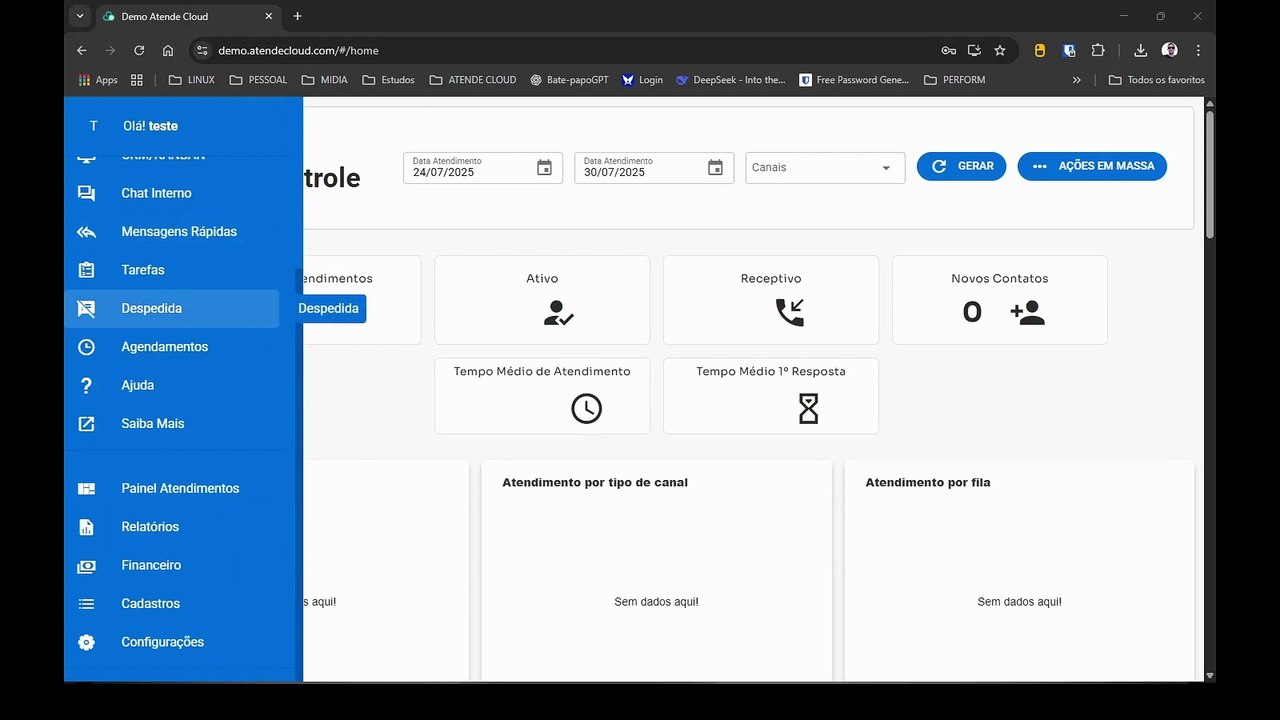
Task: Open the browser extensions puzzle icon
Action: pyautogui.click(x=1098, y=50)
